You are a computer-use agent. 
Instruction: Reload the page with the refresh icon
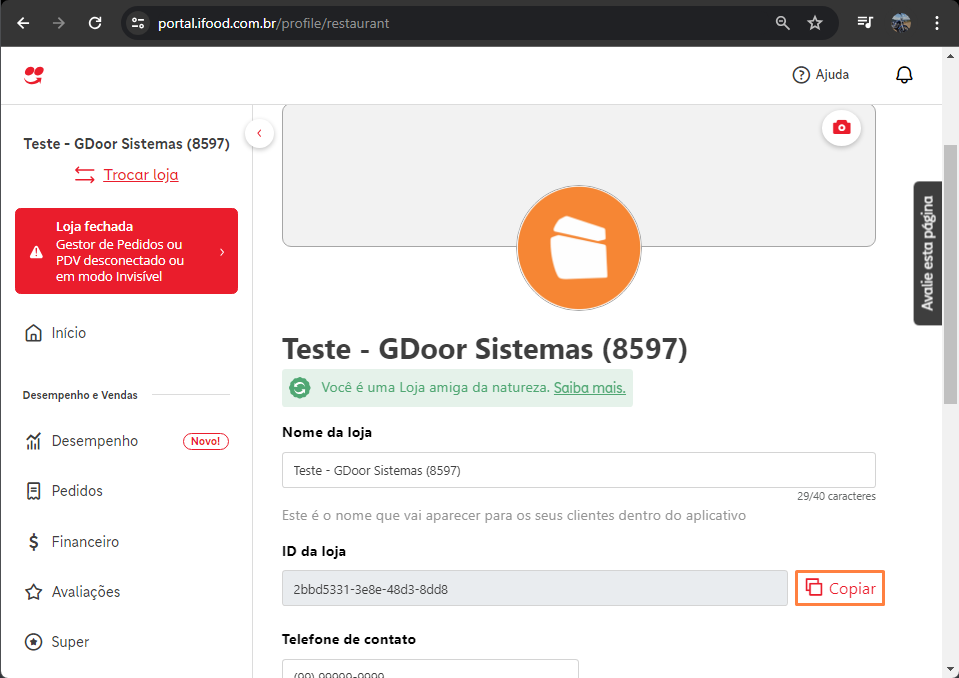point(95,23)
